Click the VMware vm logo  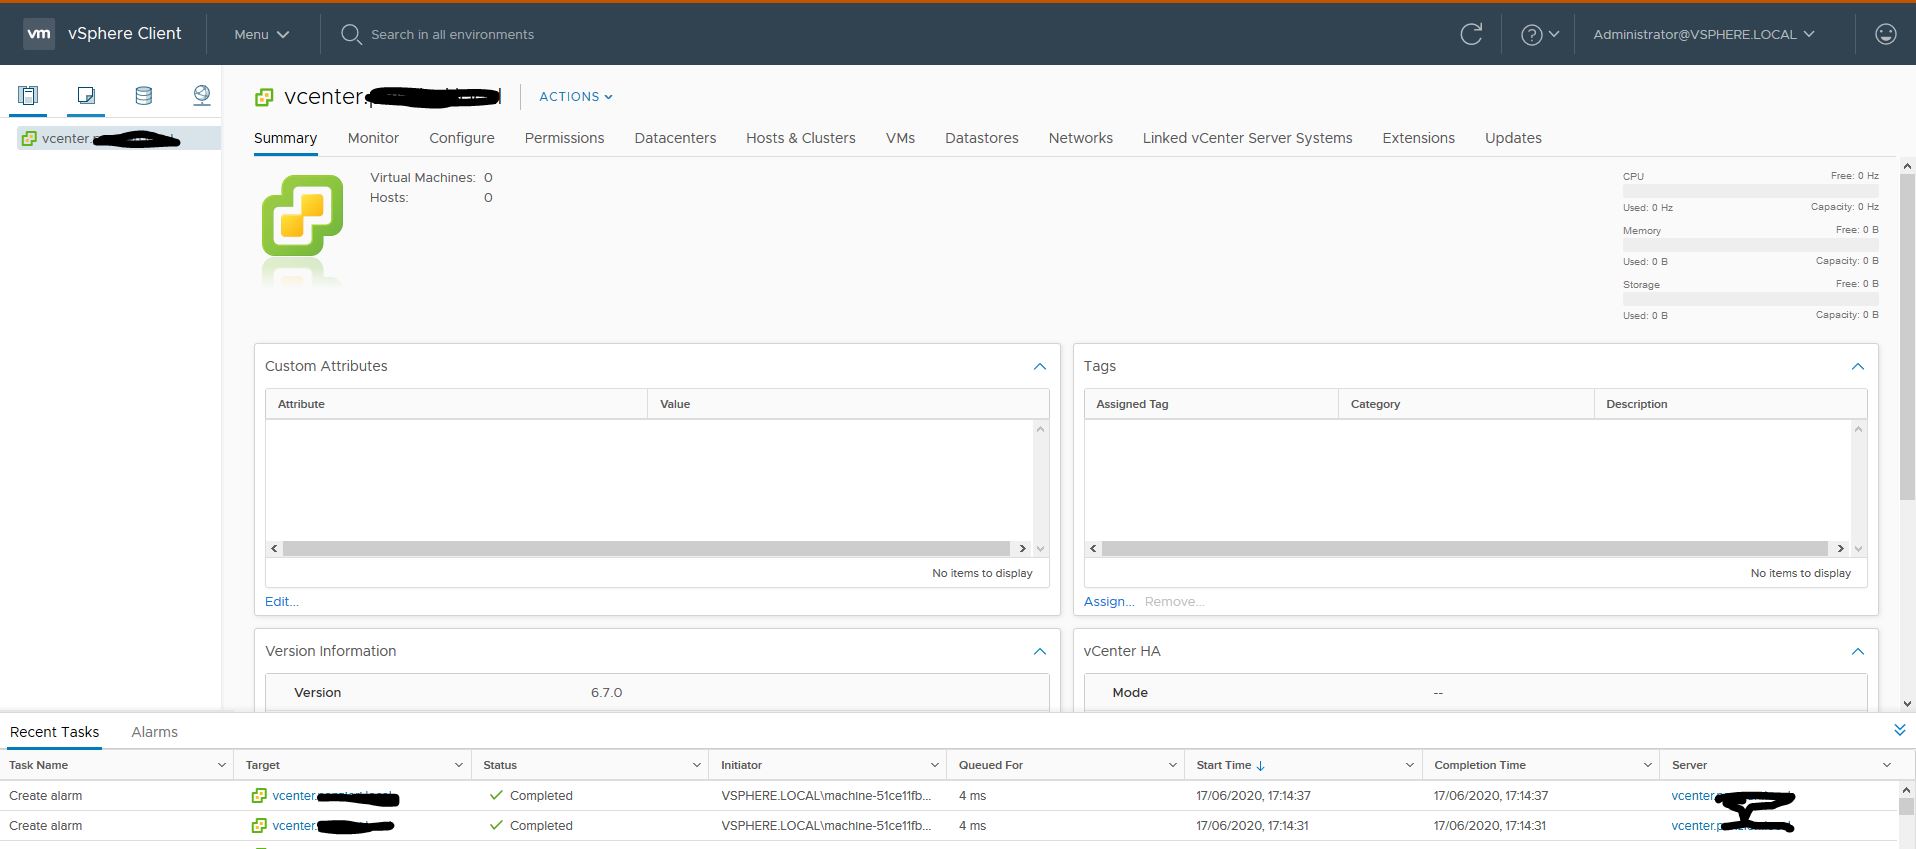(x=39, y=33)
